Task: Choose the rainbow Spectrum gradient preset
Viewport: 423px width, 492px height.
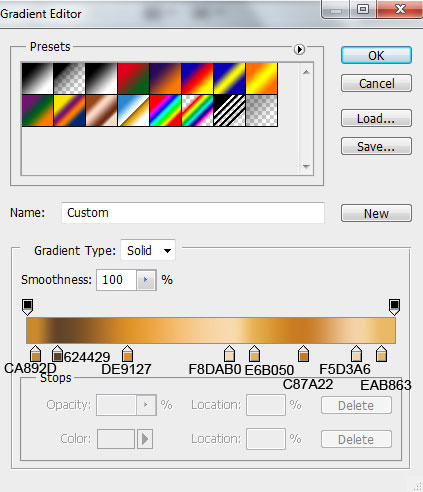Action: (166, 110)
